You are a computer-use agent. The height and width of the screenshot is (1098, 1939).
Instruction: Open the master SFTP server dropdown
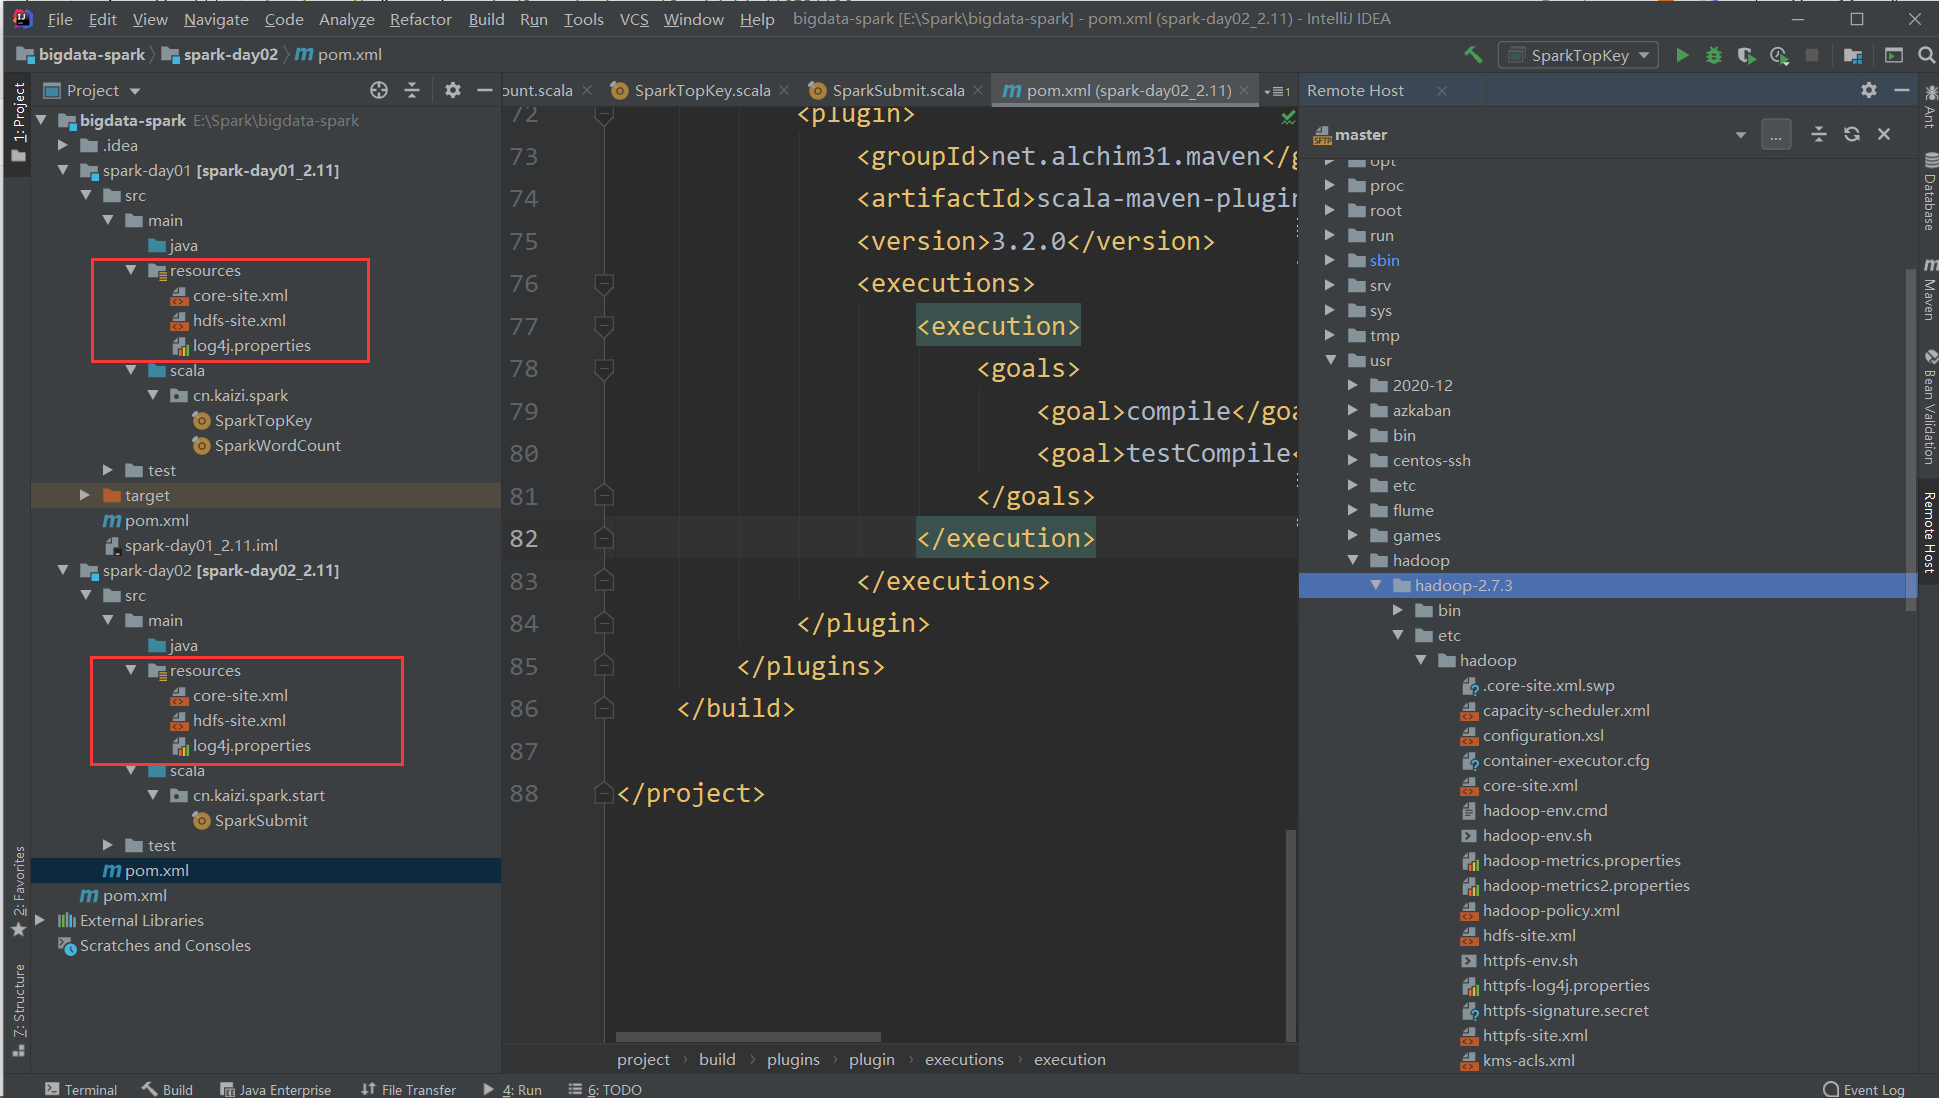point(1740,134)
